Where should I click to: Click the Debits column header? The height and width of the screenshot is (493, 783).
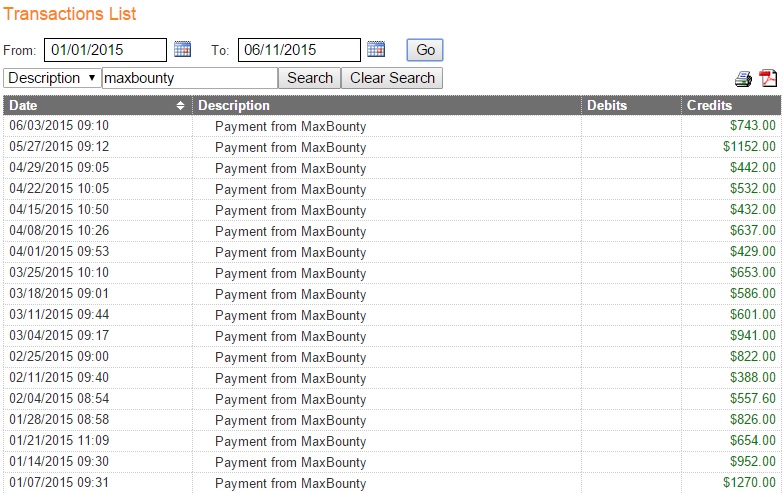click(x=607, y=105)
